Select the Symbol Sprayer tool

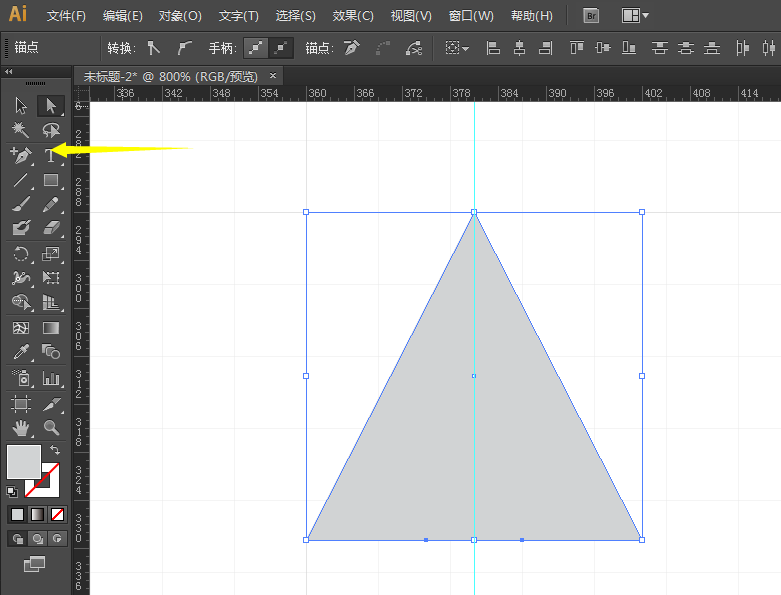click(x=21, y=378)
